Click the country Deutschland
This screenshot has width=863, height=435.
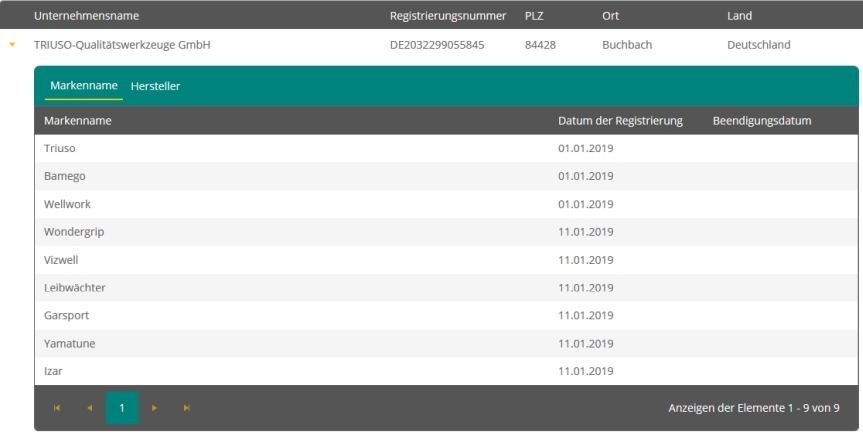tap(758, 45)
